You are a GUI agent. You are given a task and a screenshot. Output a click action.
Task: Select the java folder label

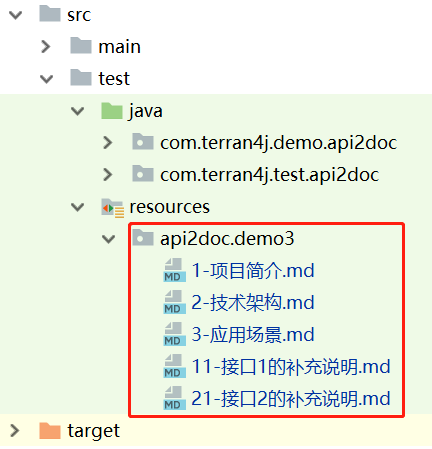click(146, 111)
